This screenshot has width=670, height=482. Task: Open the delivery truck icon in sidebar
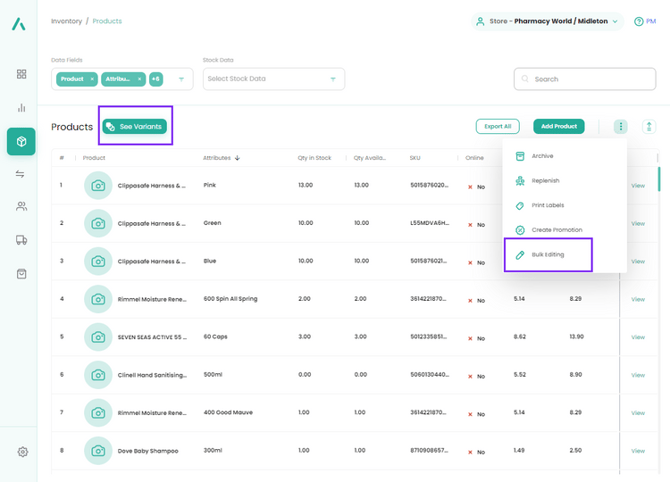coord(21,240)
